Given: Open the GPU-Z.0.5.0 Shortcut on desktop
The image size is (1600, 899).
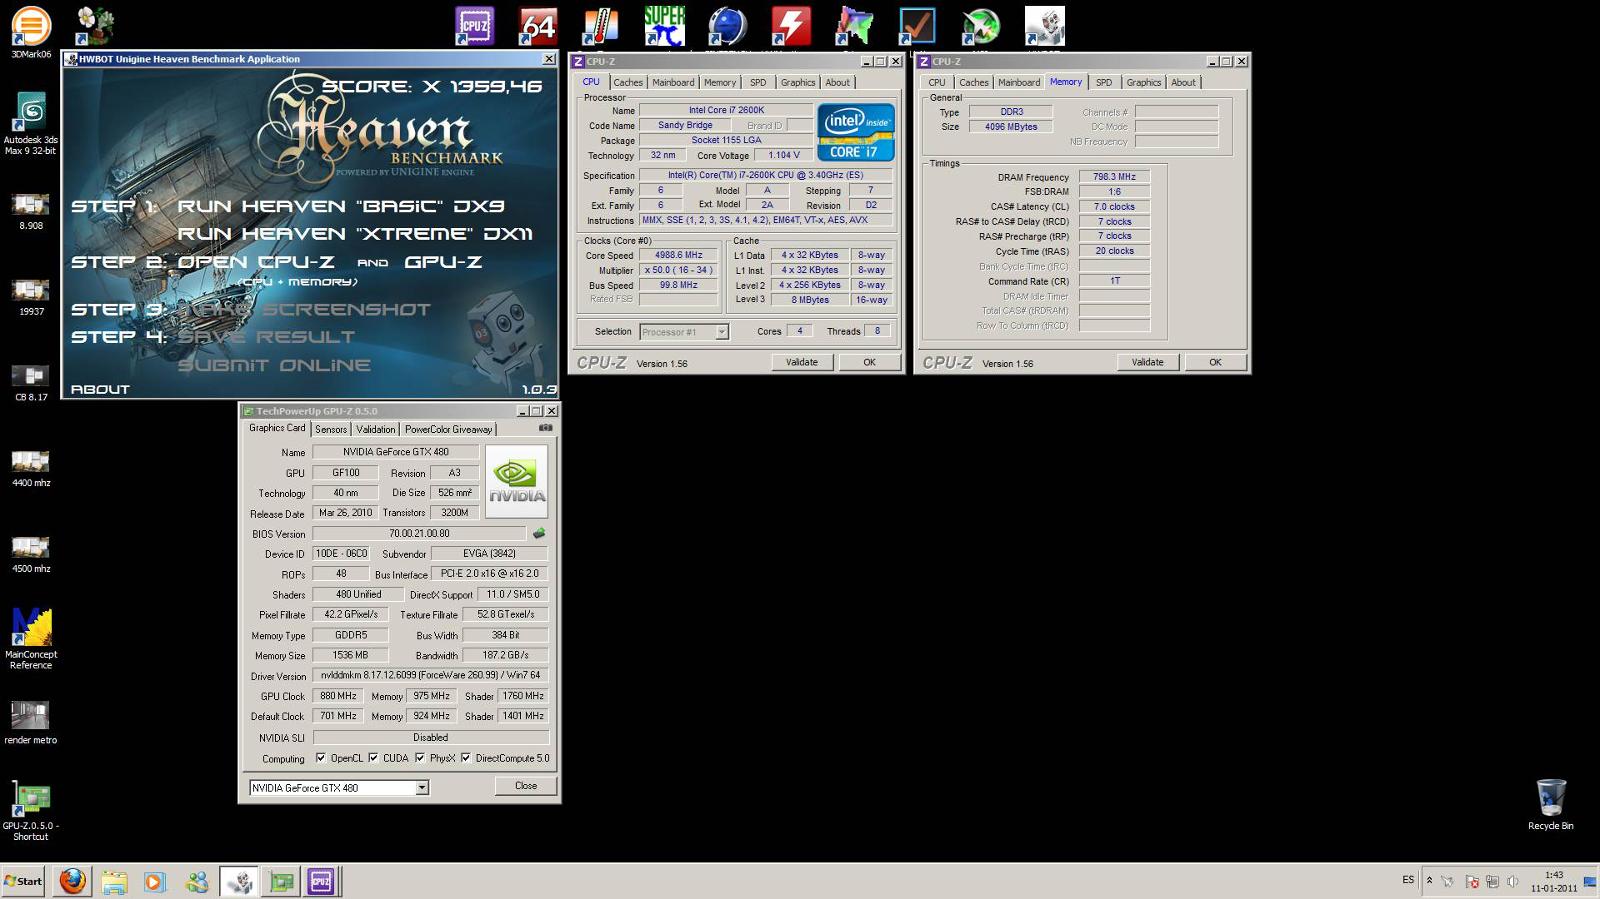Looking at the screenshot, I should [31, 812].
